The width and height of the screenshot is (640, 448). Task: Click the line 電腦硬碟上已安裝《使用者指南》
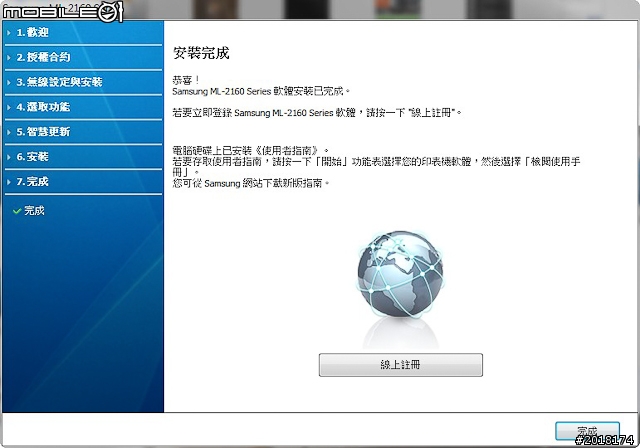pyautogui.click(x=251, y=151)
